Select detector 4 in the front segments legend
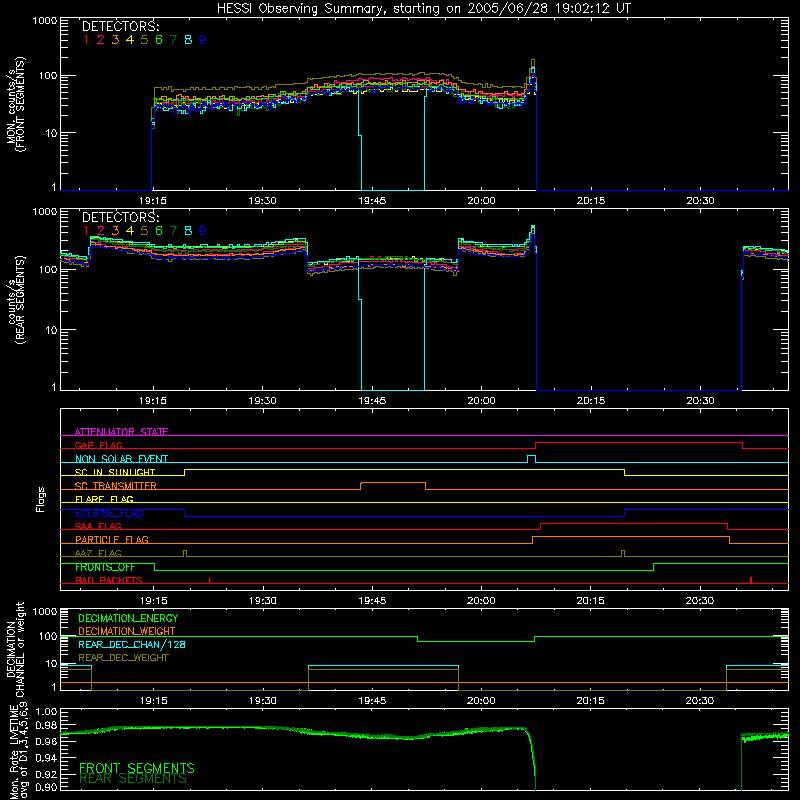The image size is (800, 800). pos(130,40)
